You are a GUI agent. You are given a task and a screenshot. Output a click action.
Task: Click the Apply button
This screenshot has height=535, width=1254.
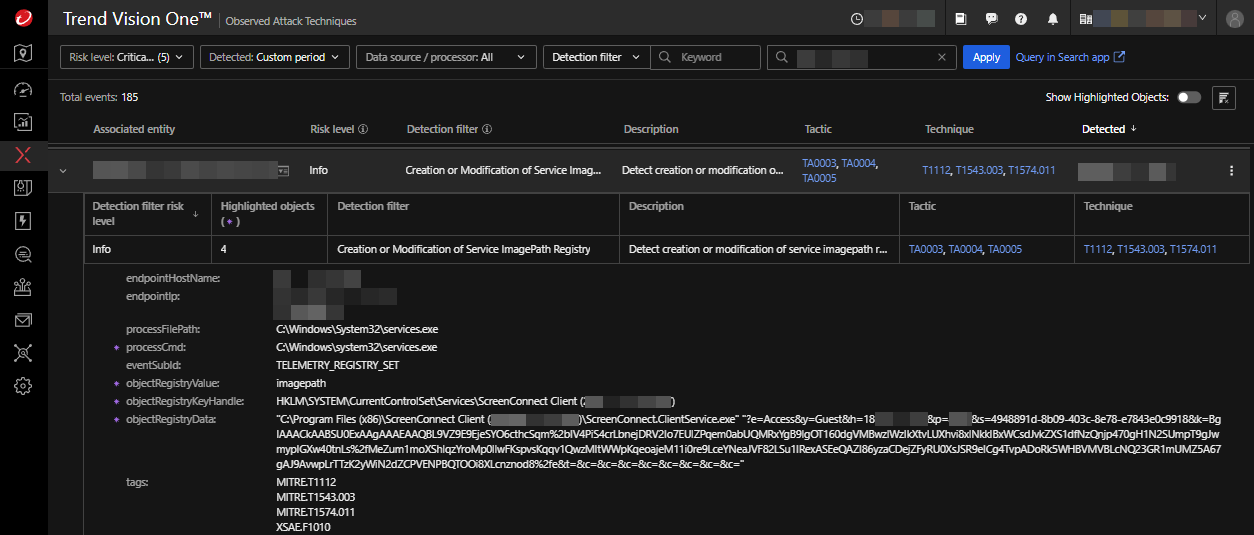tap(986, 57)
